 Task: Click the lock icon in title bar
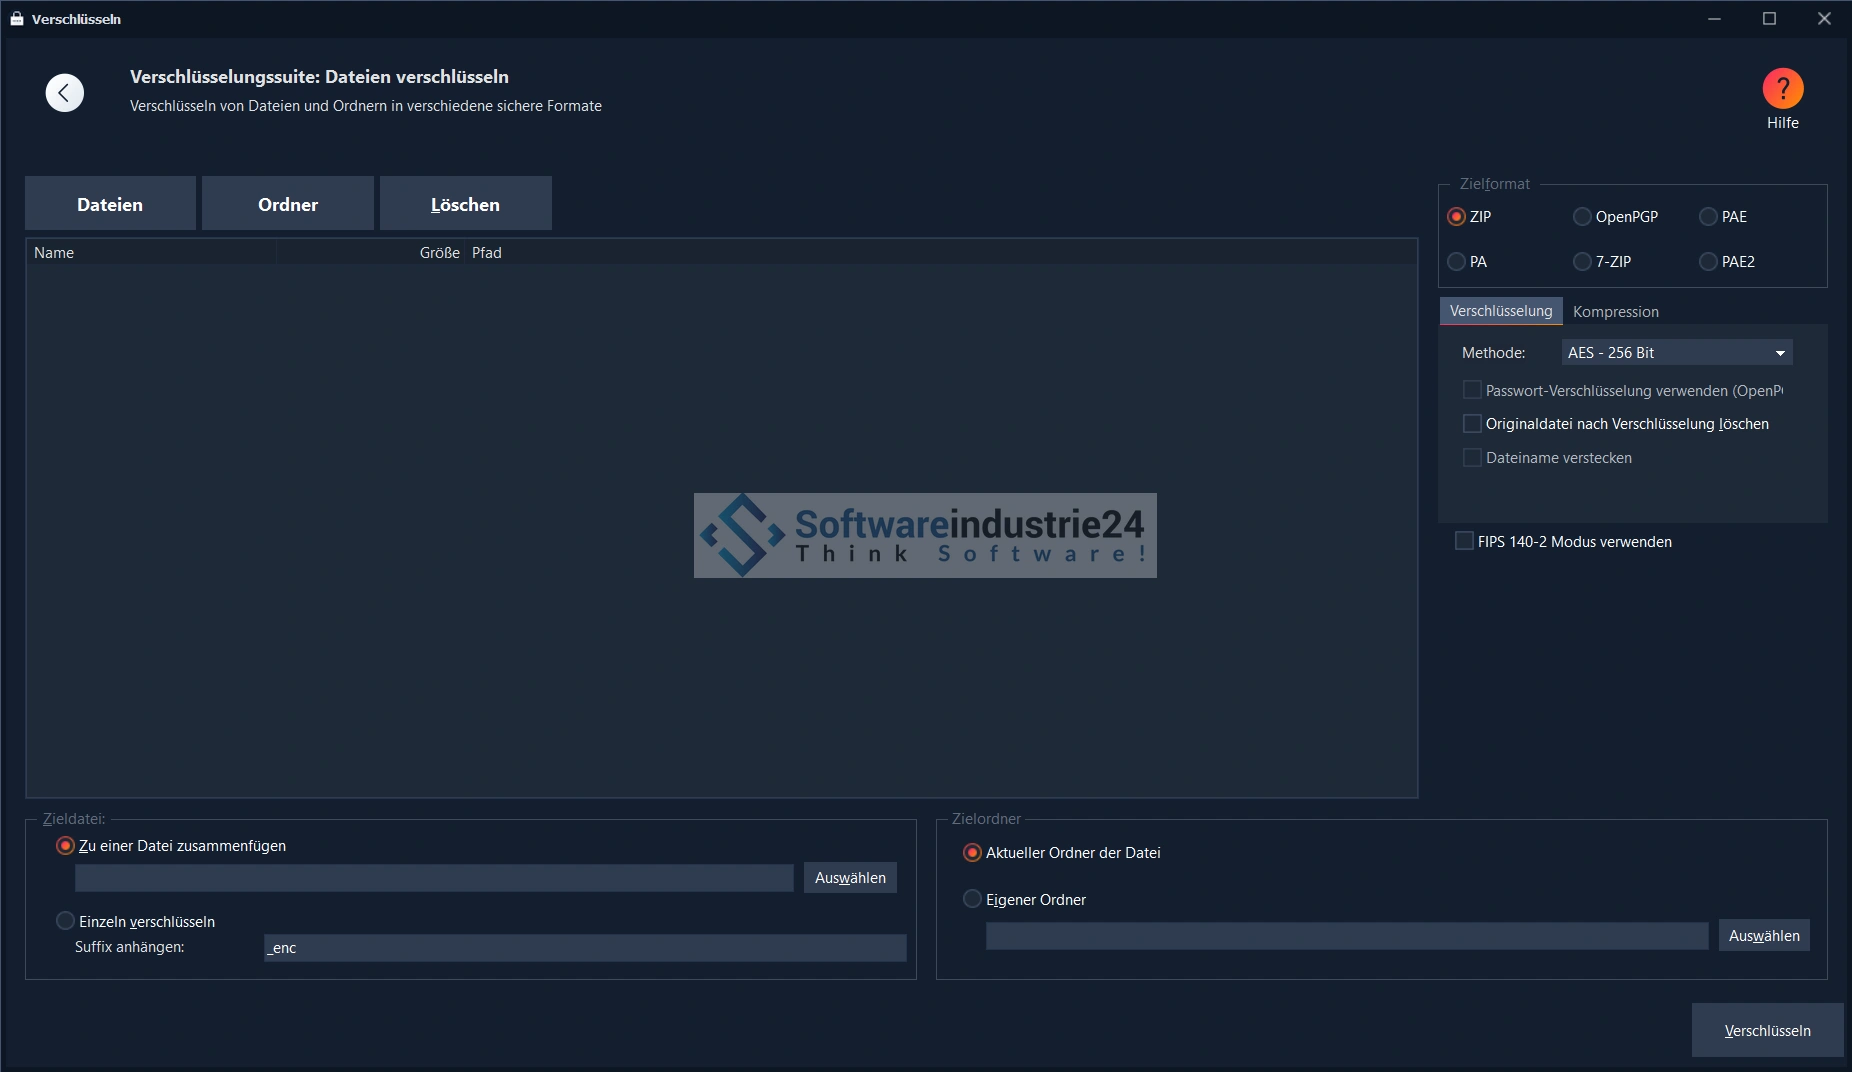point(16,19)
